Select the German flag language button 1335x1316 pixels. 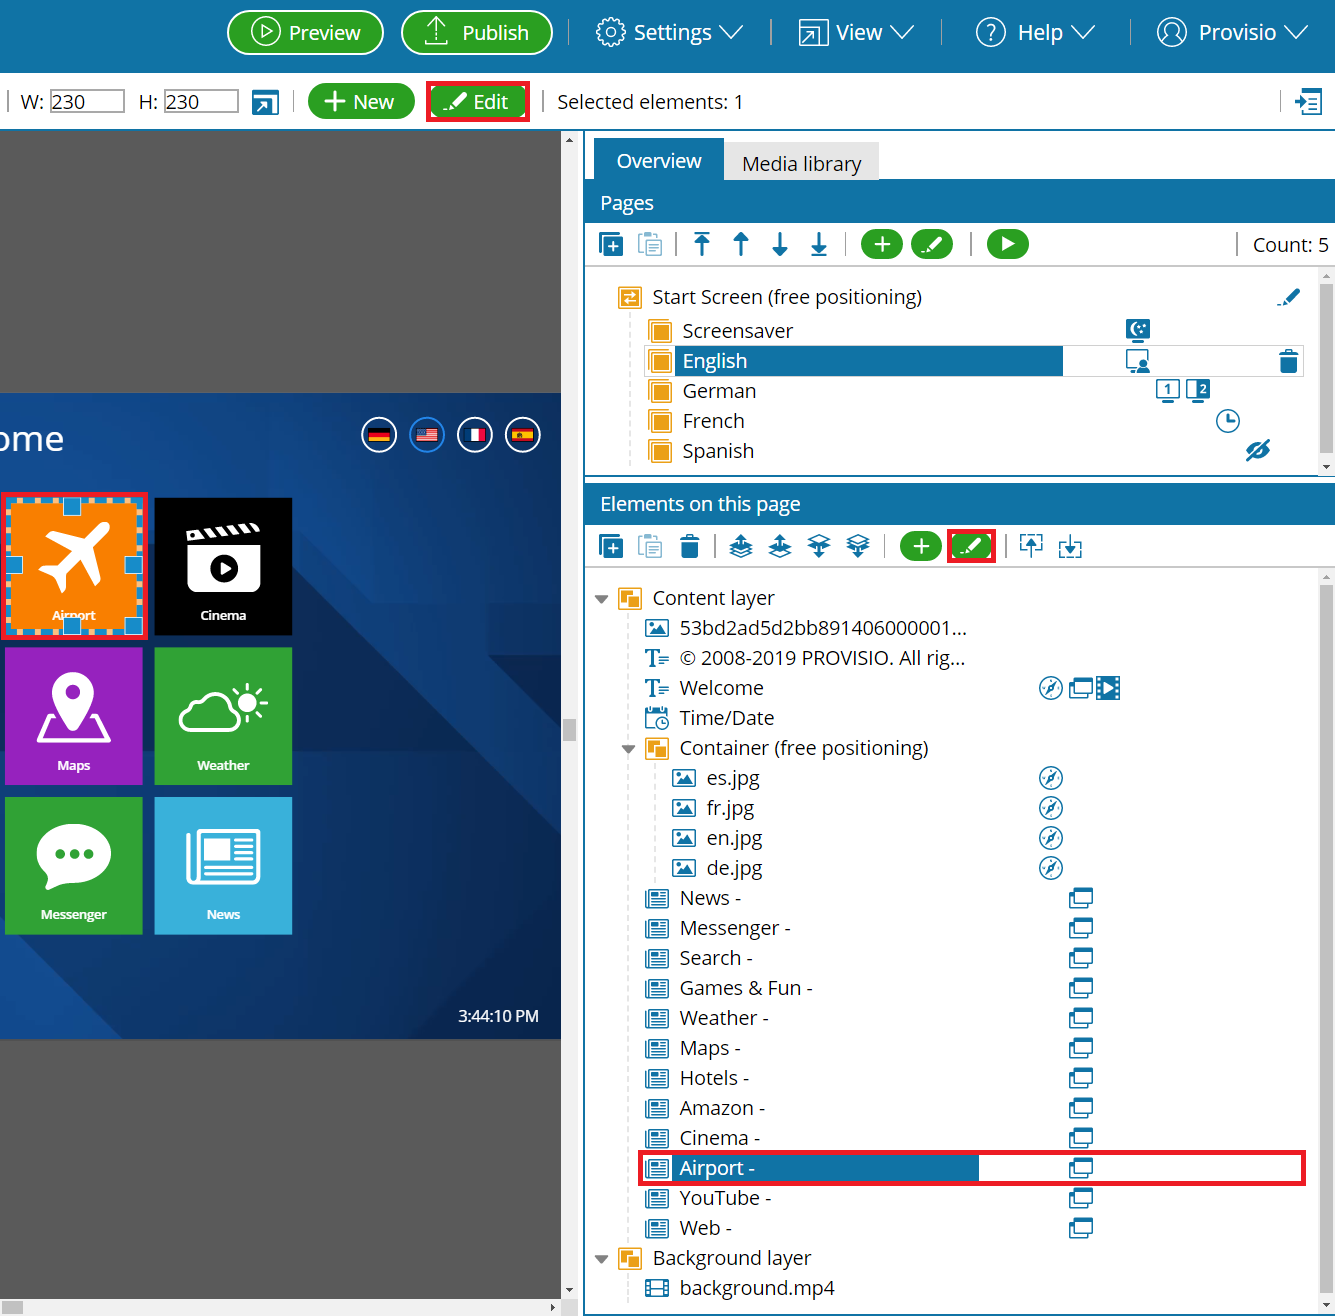379,435
